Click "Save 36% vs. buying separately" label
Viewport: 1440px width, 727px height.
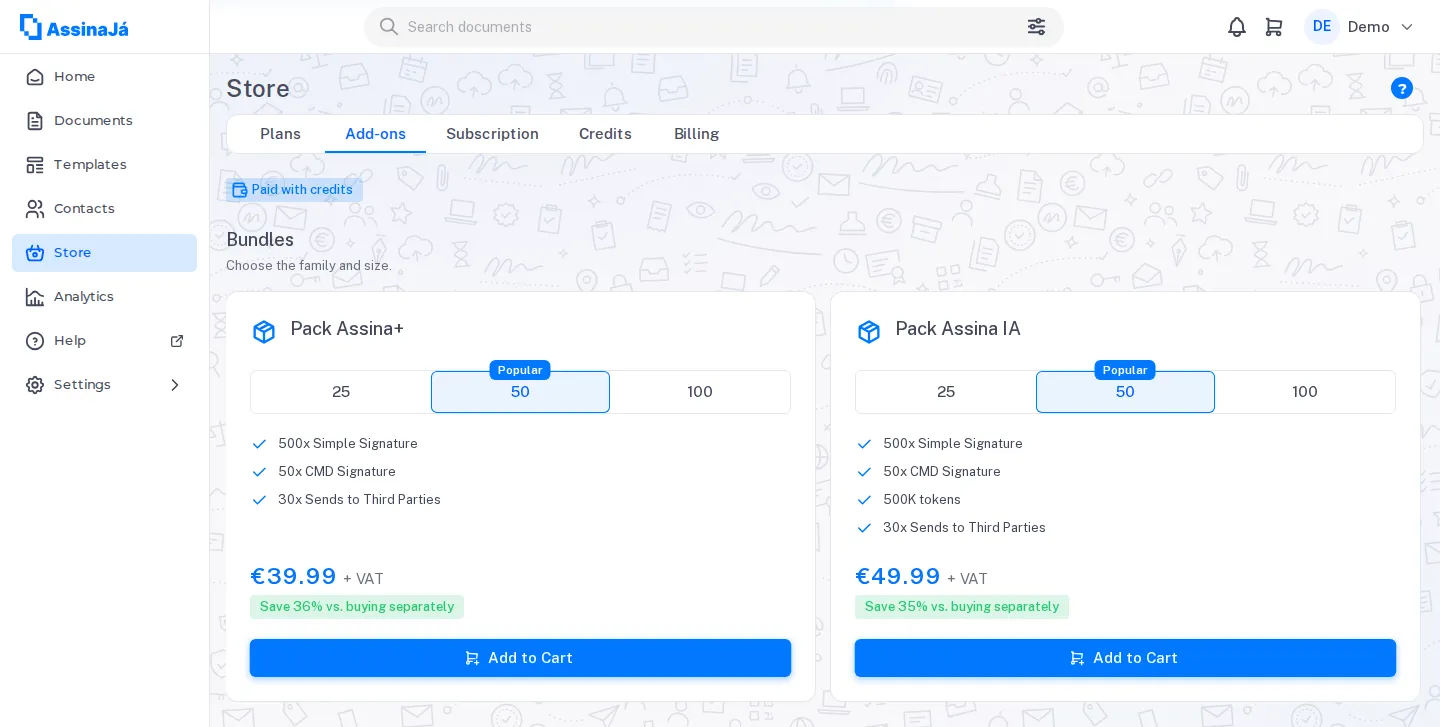[x=357, y=607]
